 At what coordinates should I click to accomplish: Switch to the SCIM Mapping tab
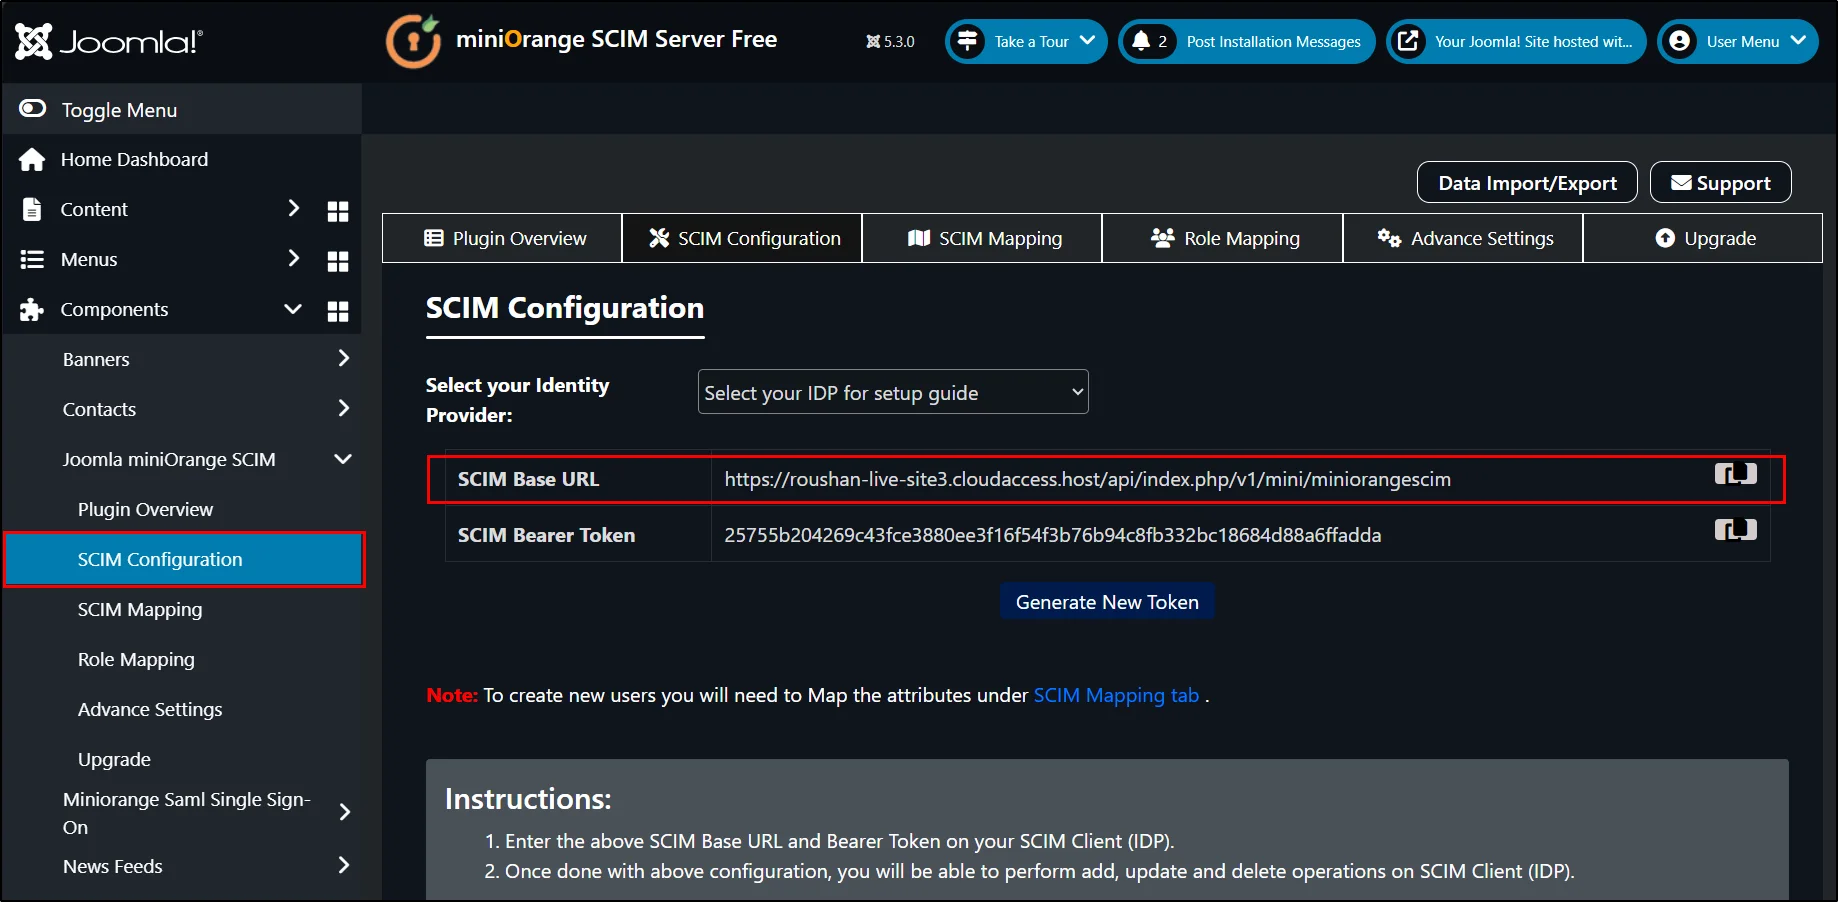pyautogui.click(x=982, y=238)
